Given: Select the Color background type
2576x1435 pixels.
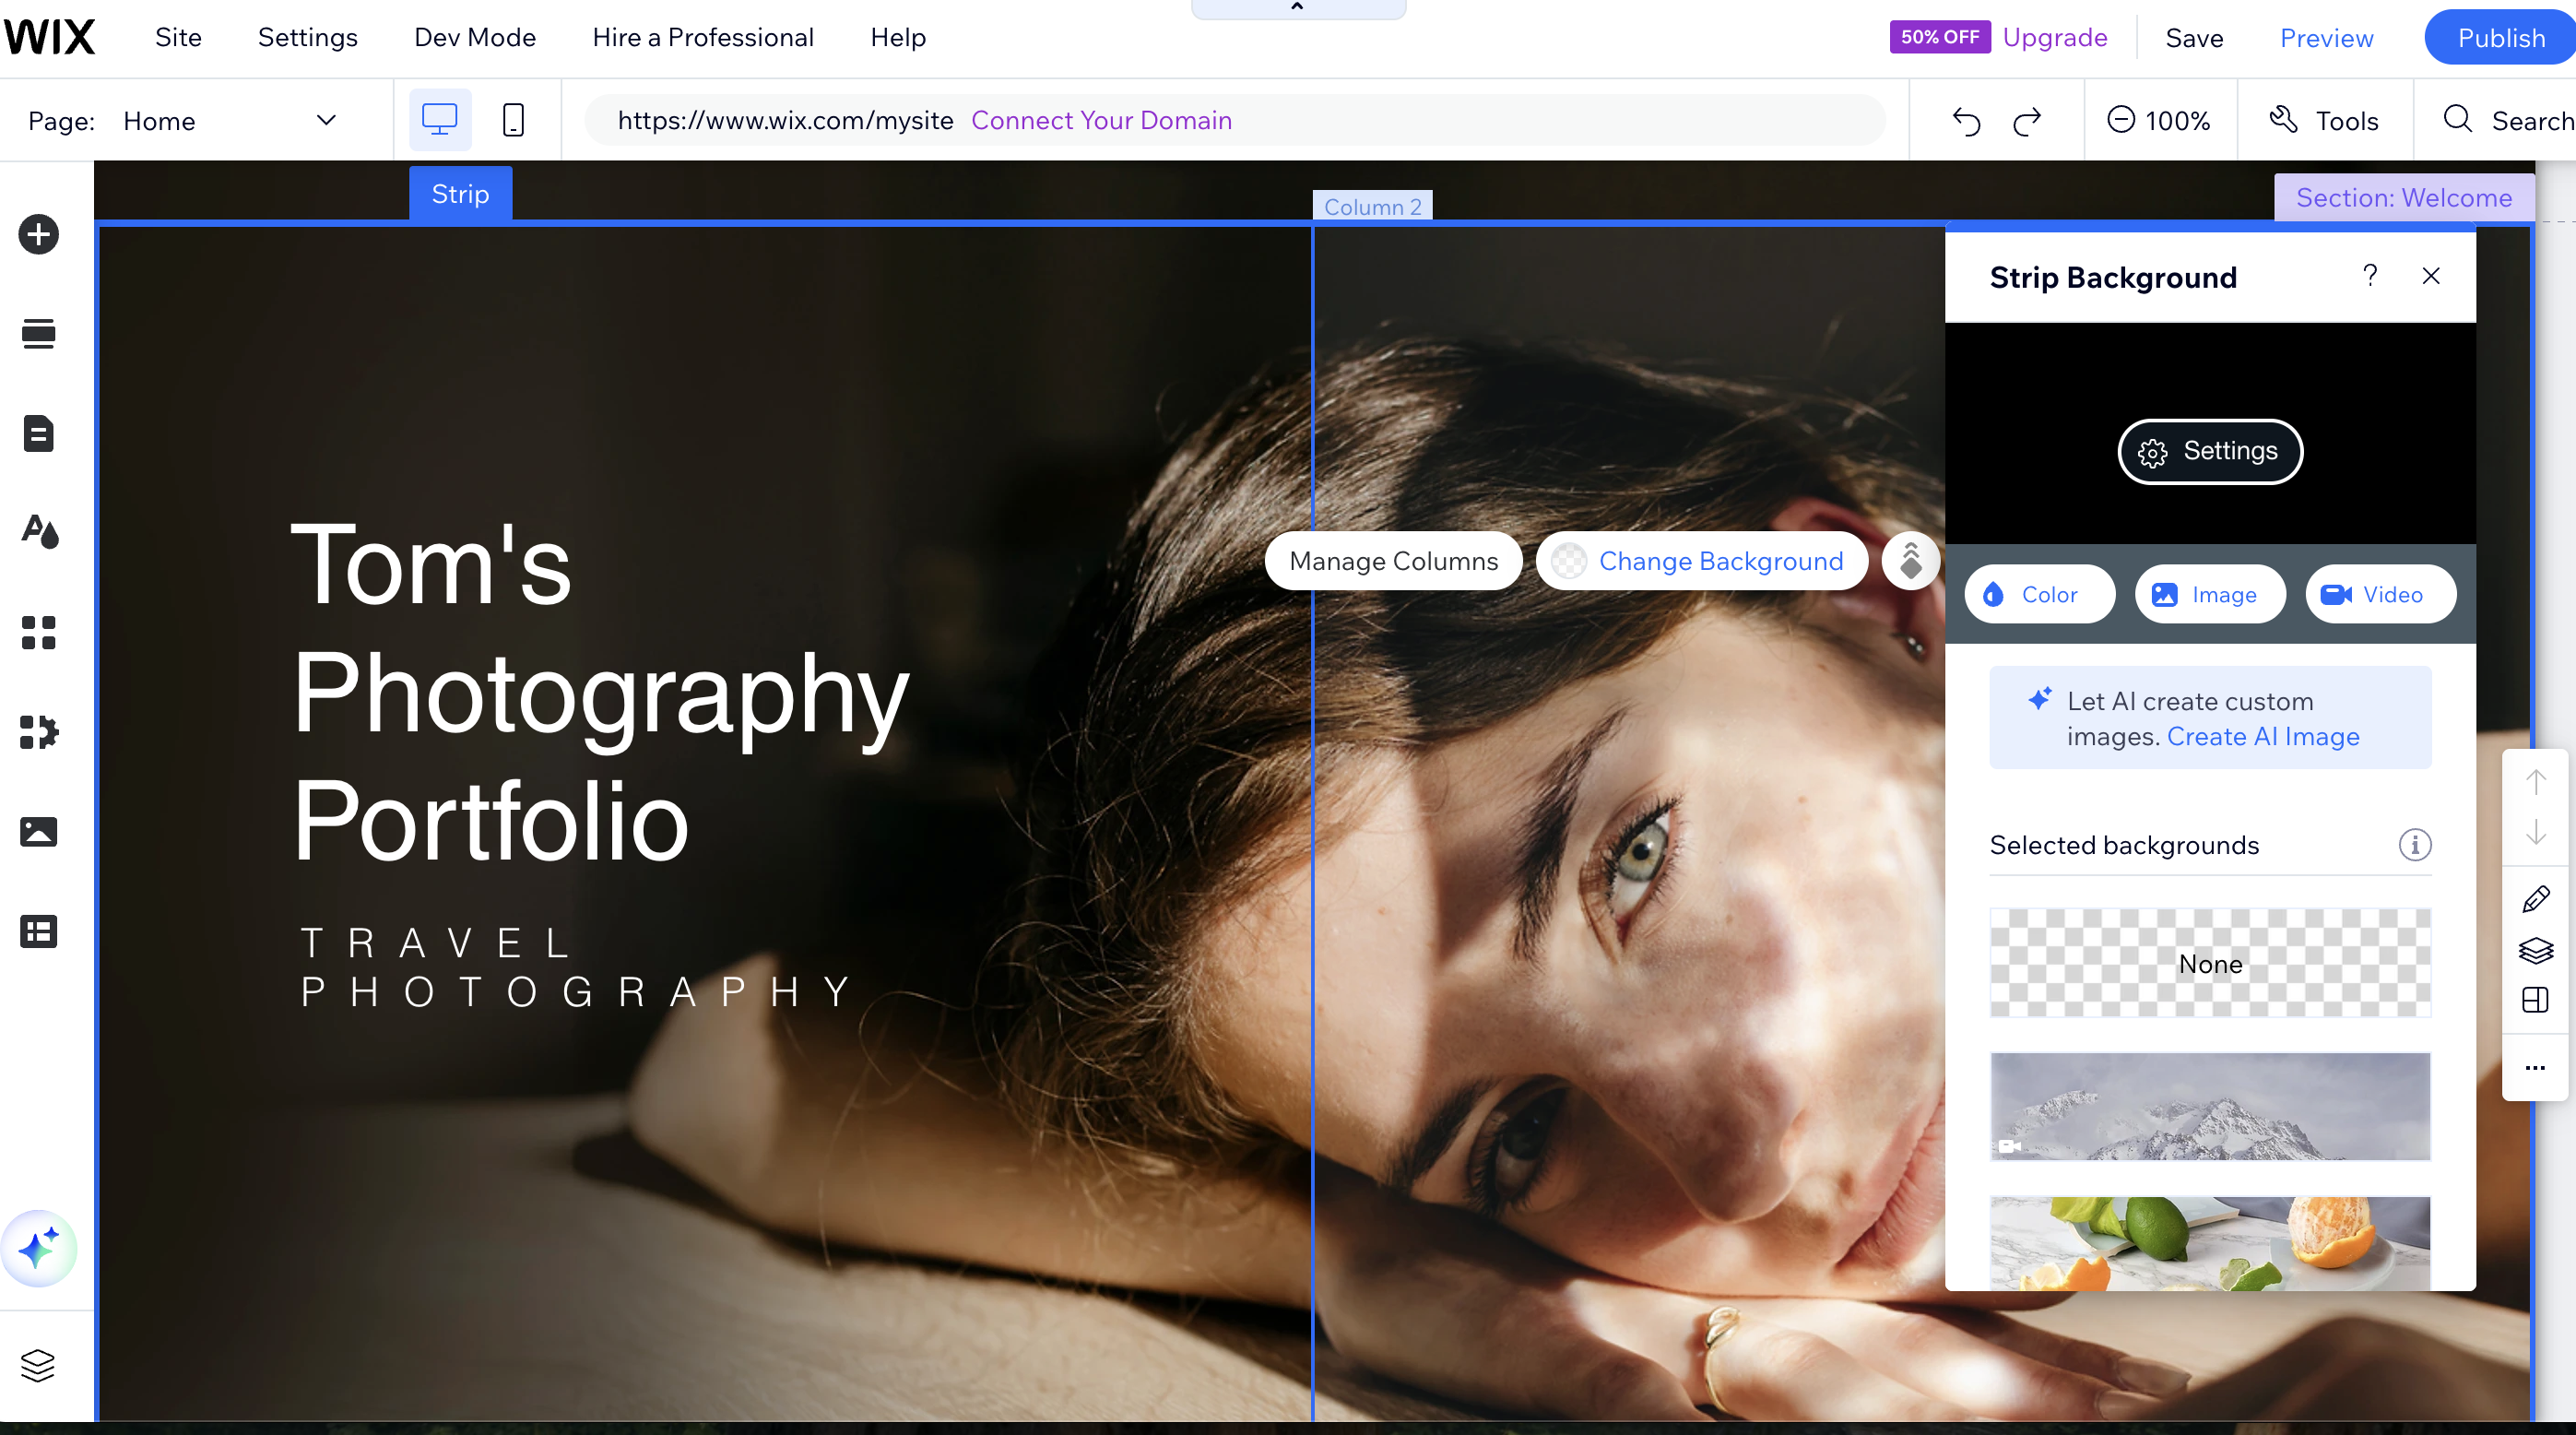Looking at the screenshot, I should pyautogui.click(x=2039, y=594).
